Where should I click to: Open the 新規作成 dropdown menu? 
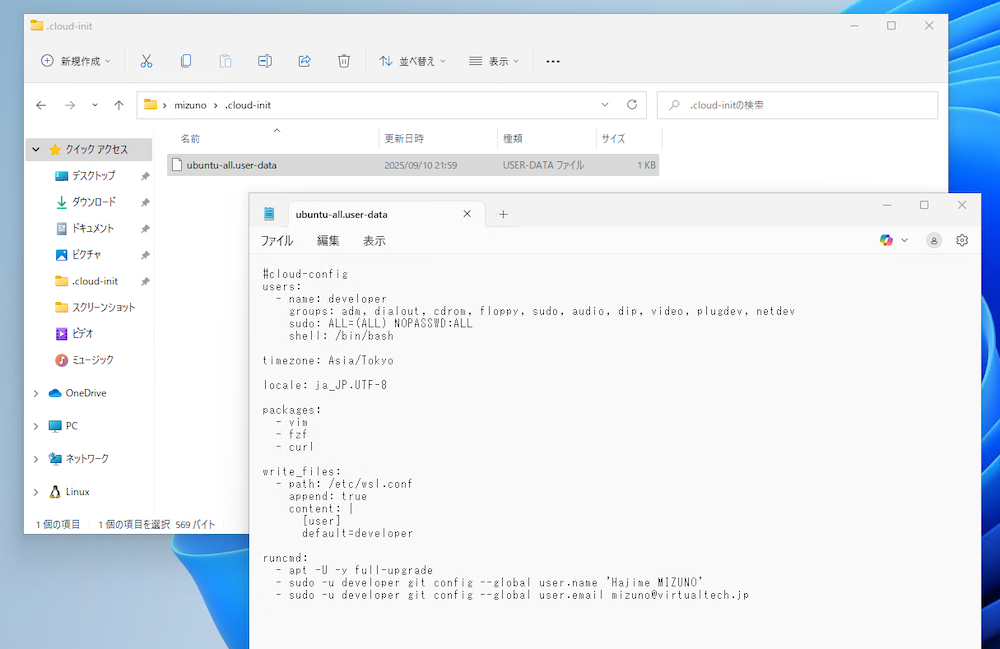coord(76,61)
